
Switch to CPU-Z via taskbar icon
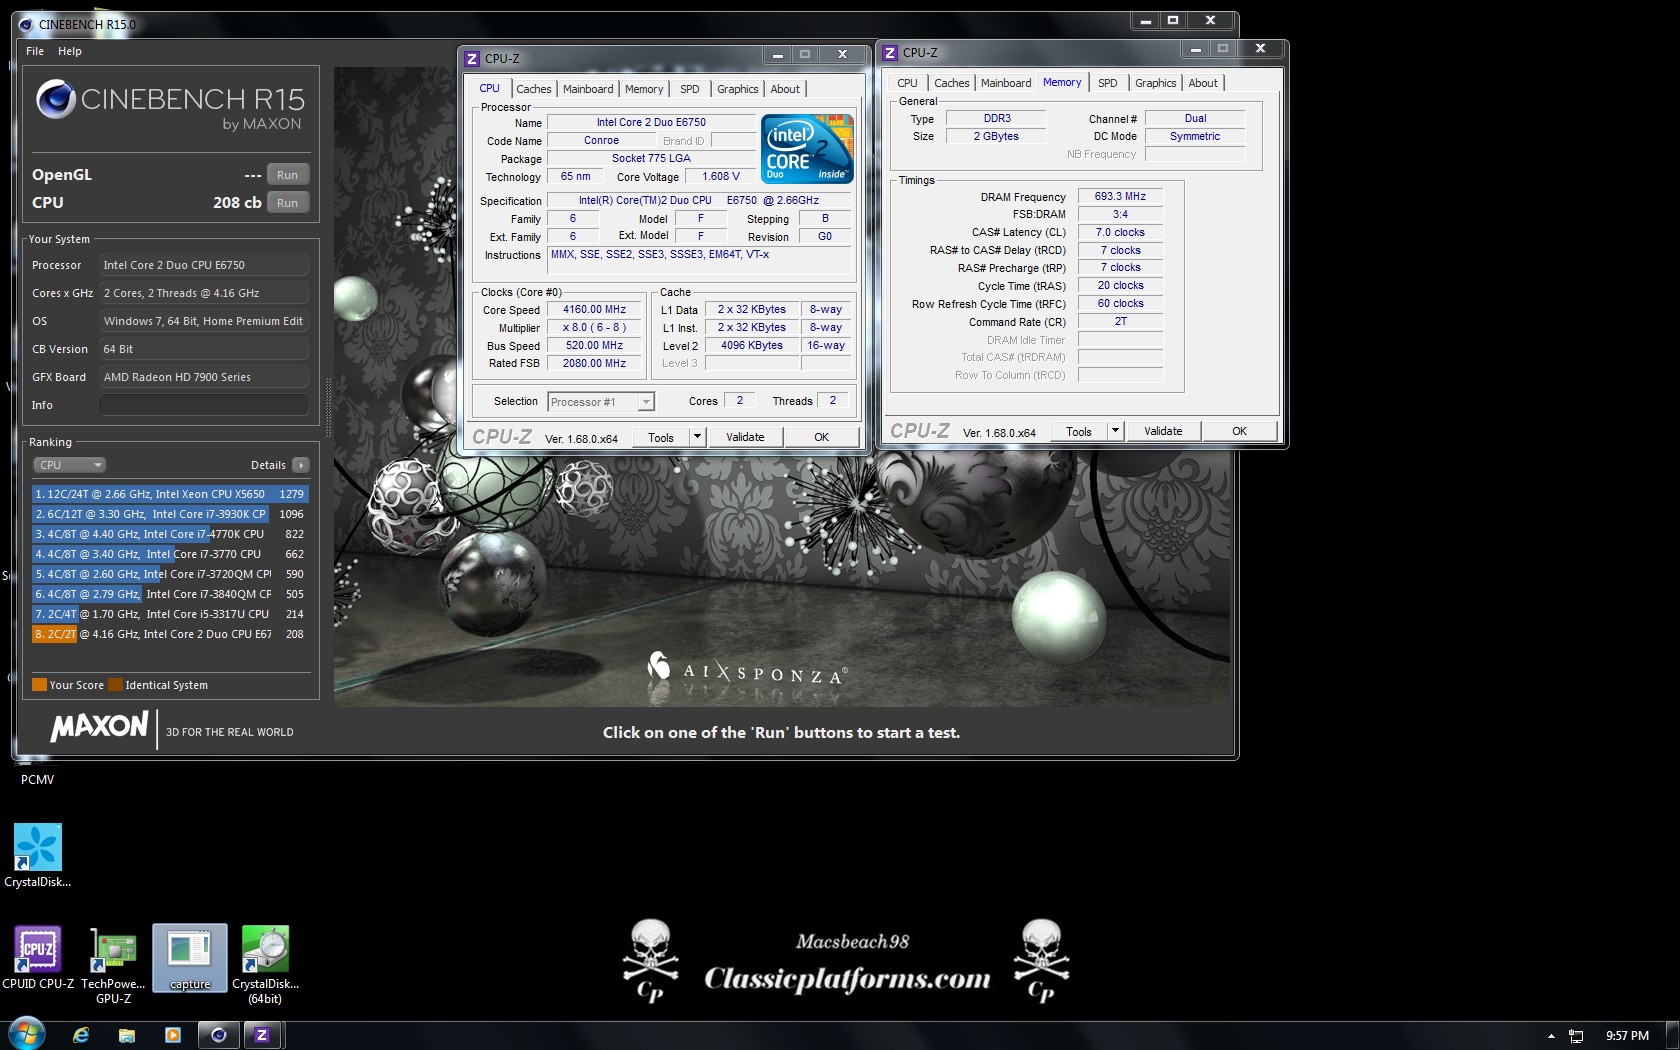pos(262,1035)
